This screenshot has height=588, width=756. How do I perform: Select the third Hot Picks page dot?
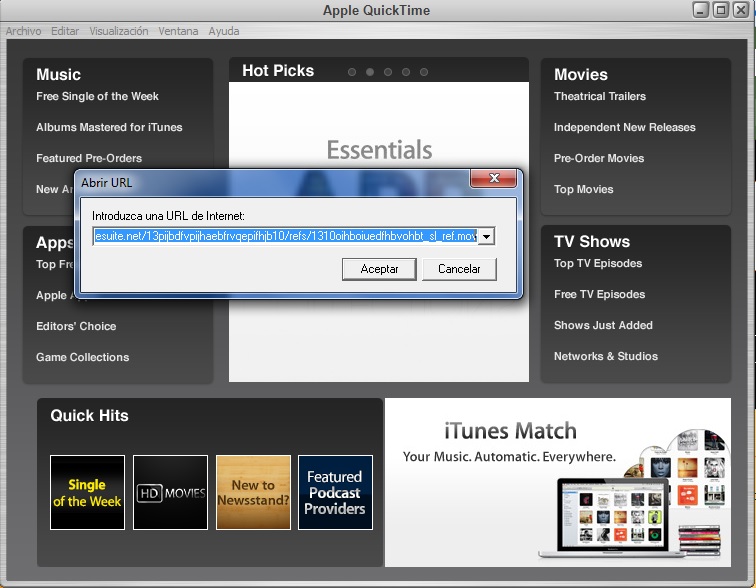pyautogui.click(x=388, y=72)
